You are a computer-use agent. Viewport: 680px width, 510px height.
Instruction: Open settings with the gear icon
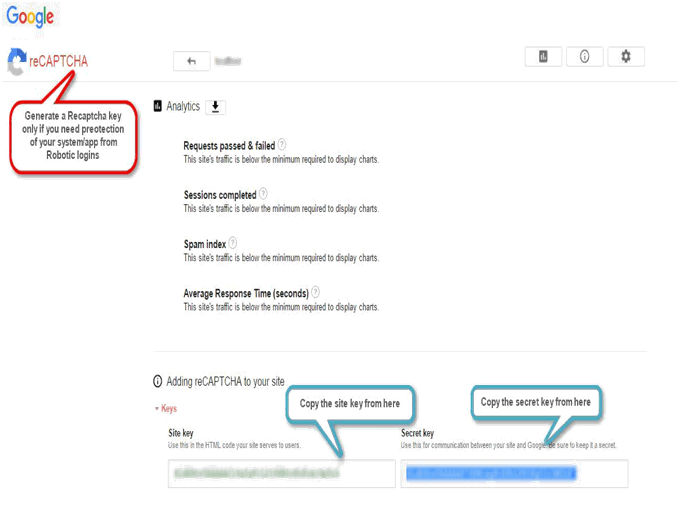(x=626, y=56)
